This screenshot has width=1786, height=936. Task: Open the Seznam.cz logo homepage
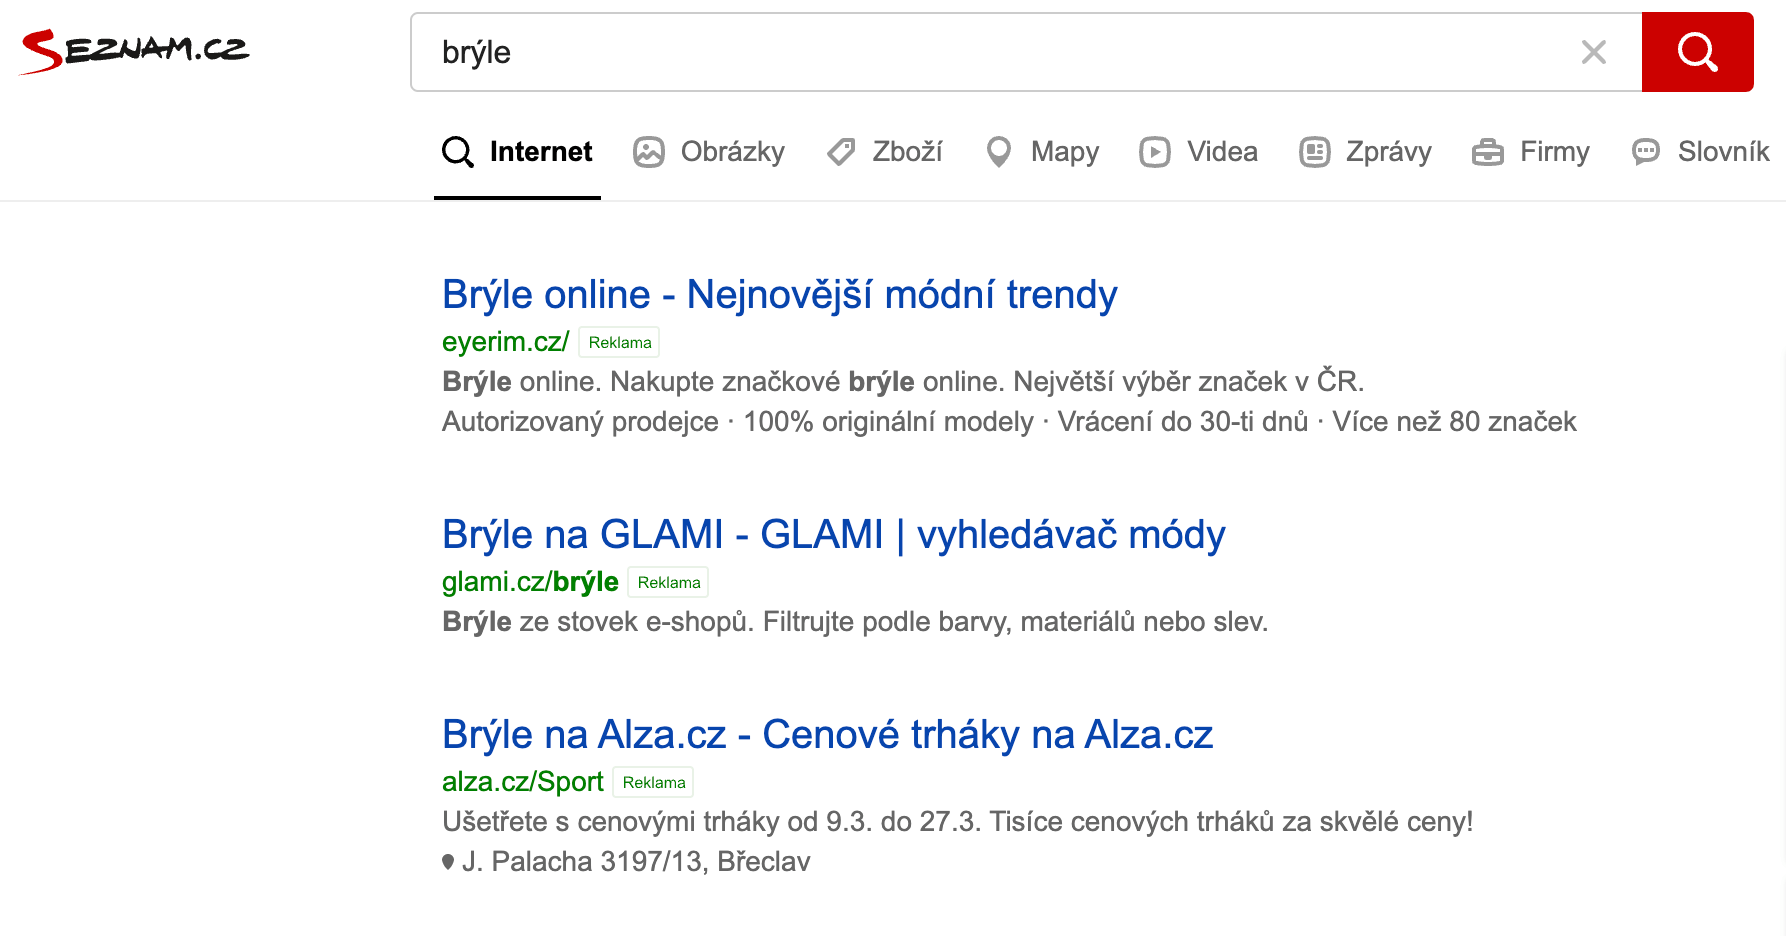point(134,51)
